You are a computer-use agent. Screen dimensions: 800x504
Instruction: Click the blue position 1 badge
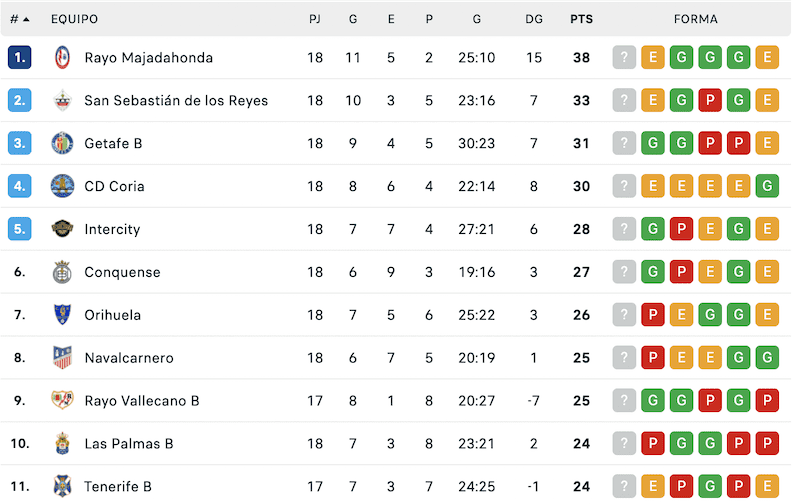coord(19,58)
